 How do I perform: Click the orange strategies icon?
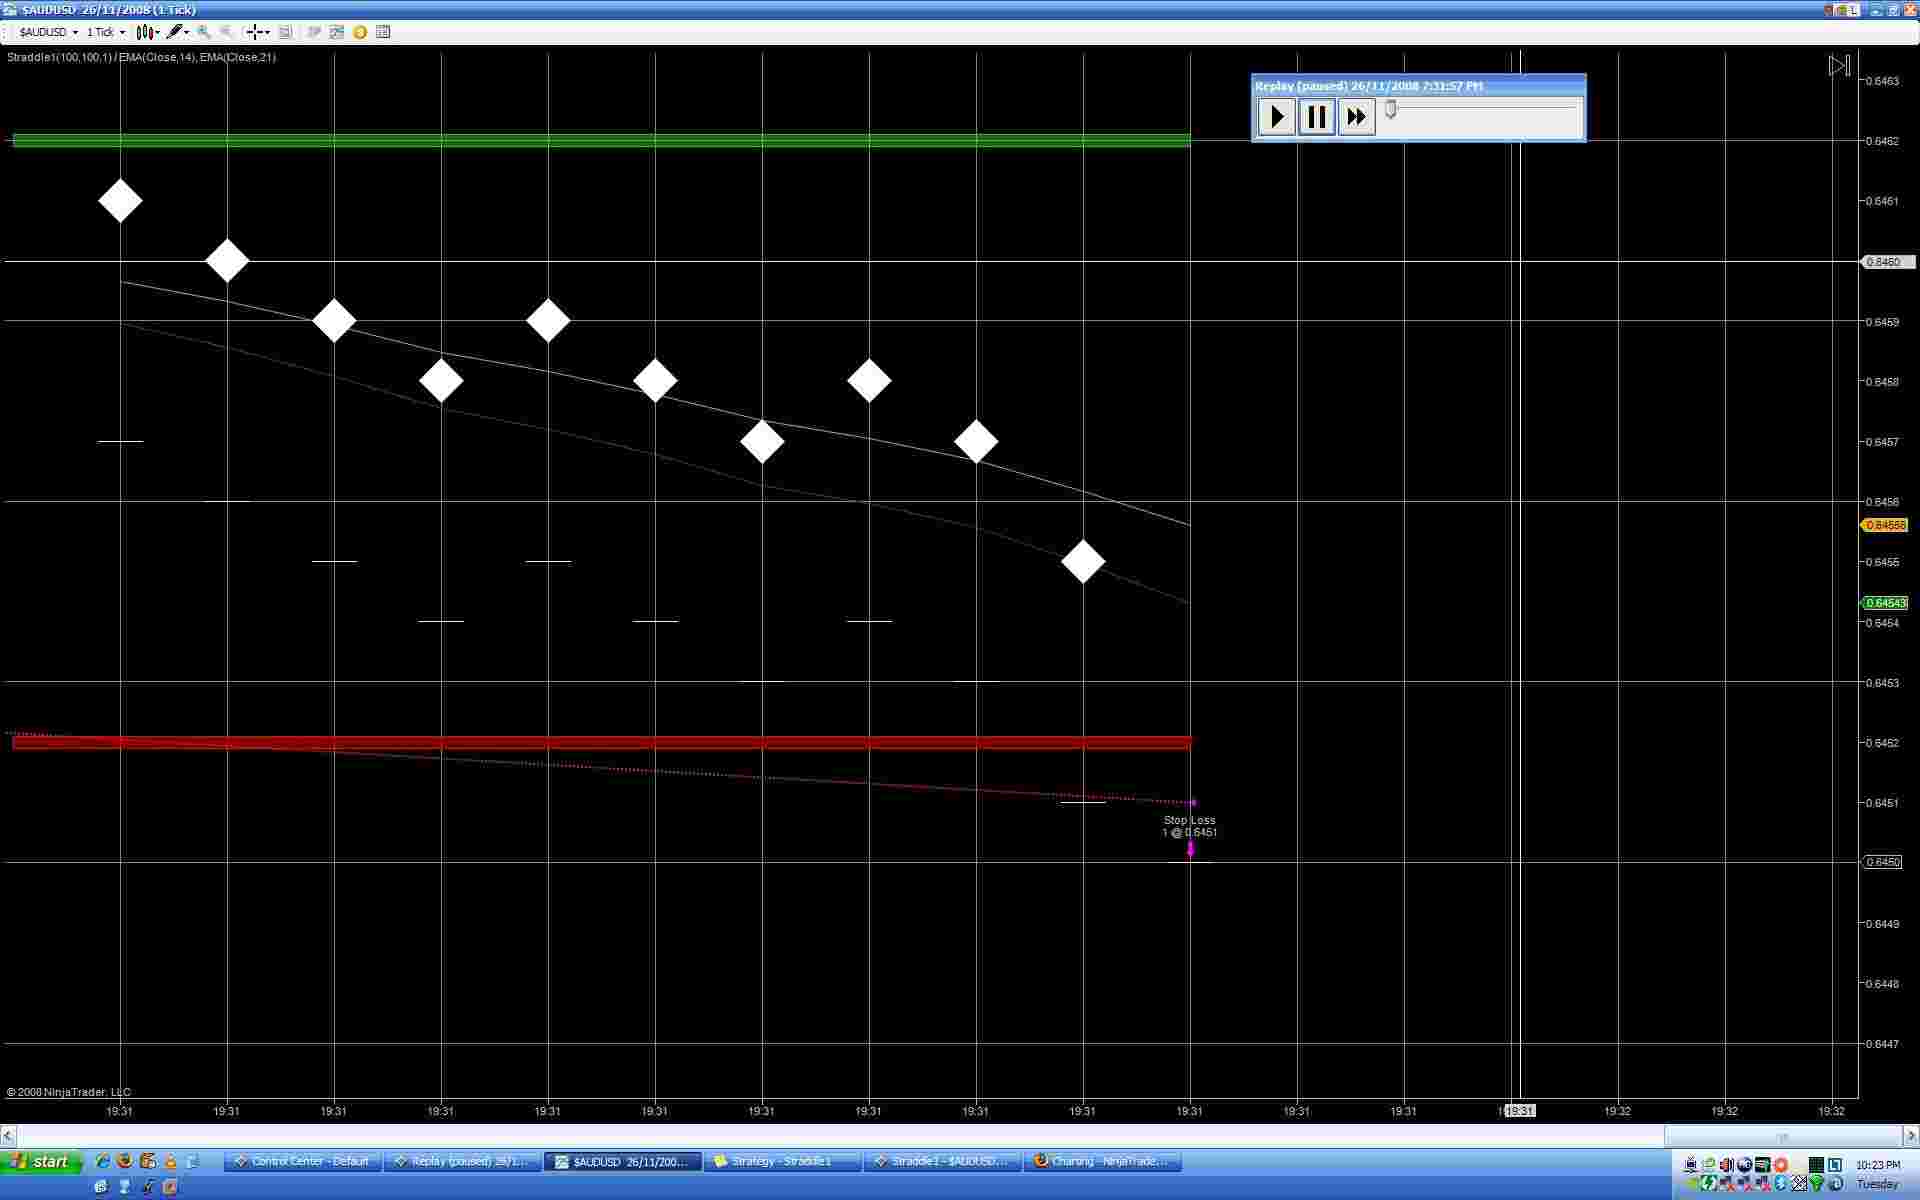360,32
